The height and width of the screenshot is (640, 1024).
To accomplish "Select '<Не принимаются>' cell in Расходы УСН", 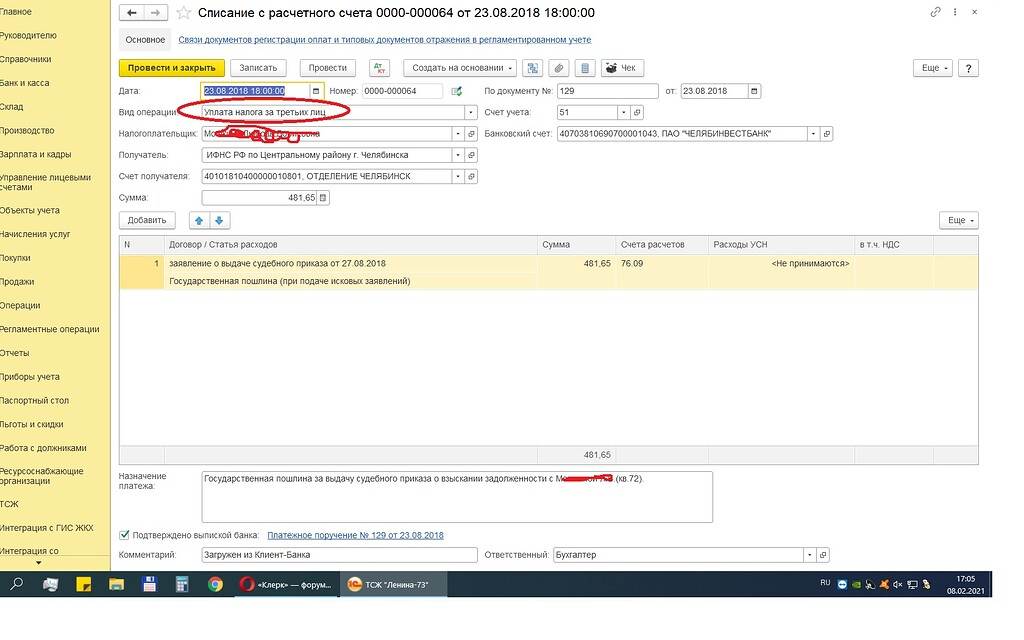I will click(x=781, y=264).
